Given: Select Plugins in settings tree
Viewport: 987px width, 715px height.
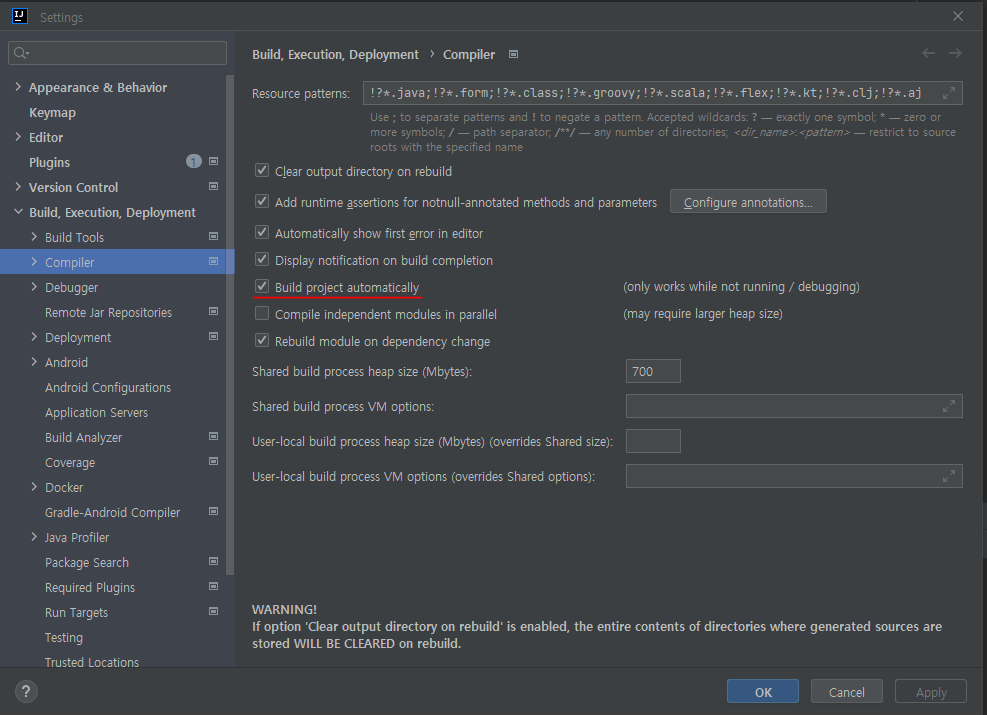Looking at the screenshot, I should tap(49, 162).
